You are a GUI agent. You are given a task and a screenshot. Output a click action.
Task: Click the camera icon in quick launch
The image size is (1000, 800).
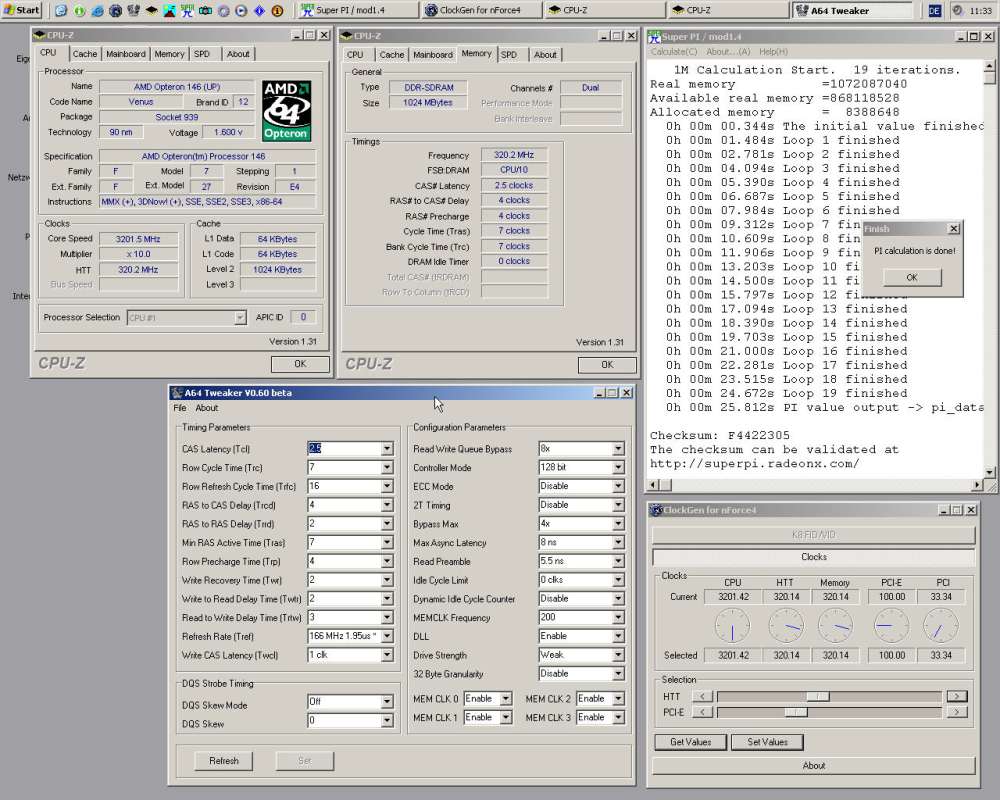[x=205, y=10]
